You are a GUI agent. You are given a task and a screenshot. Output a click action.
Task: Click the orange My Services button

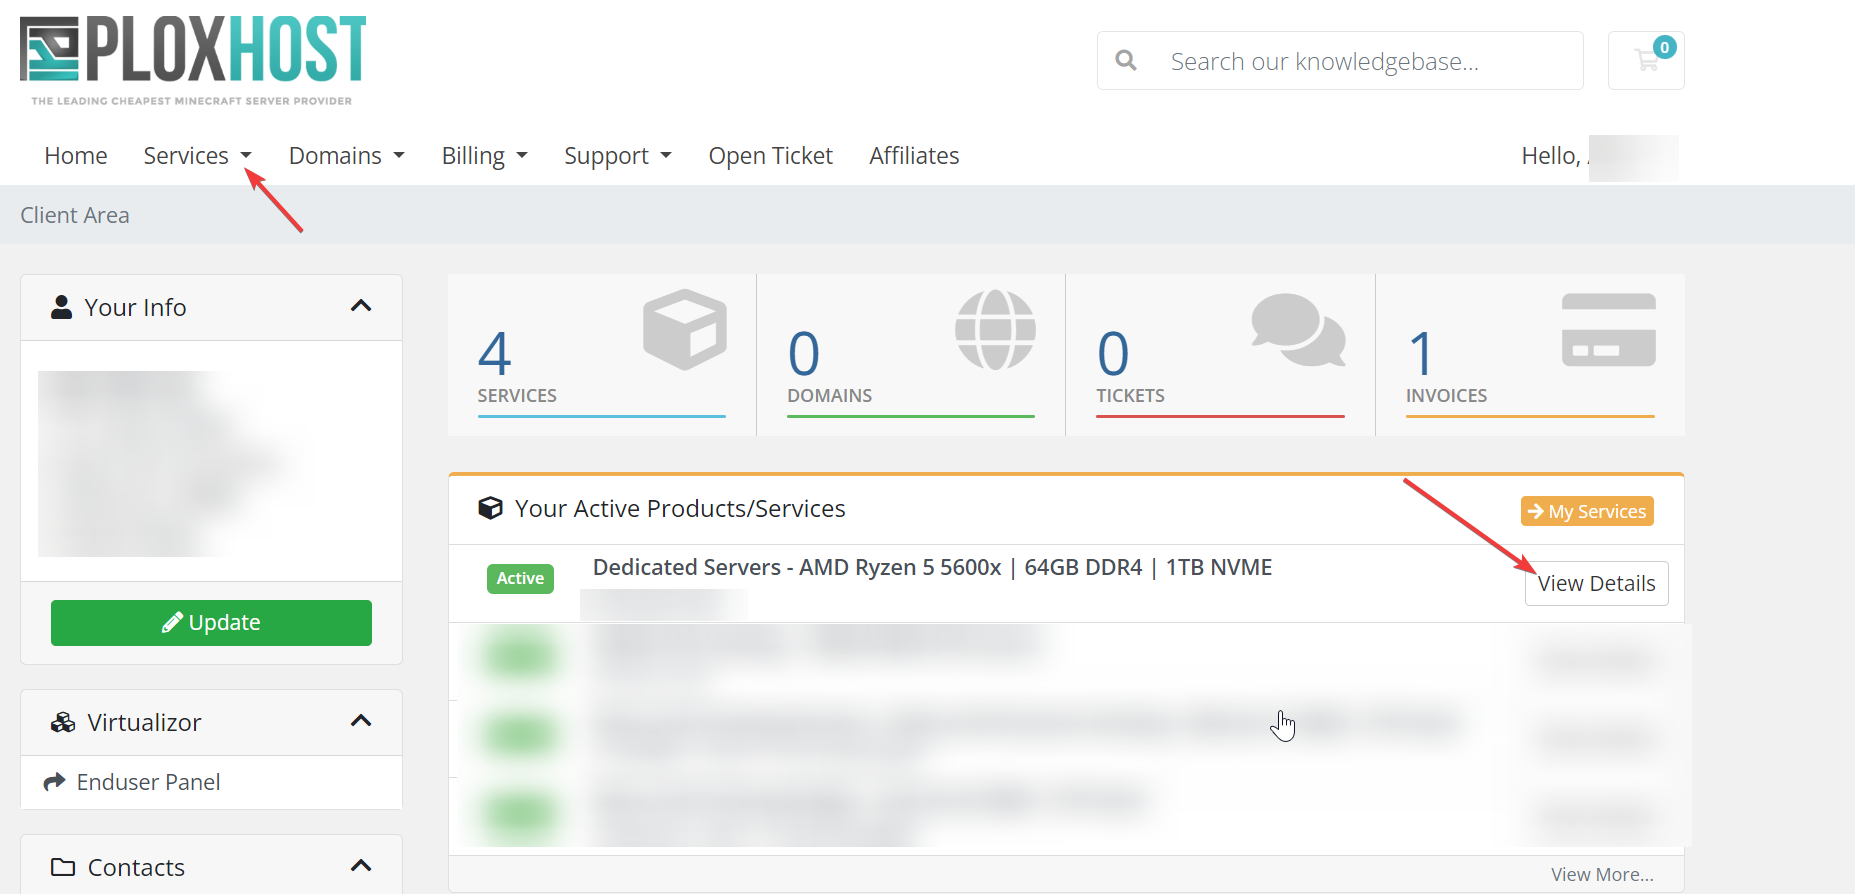pos(1587,511)
